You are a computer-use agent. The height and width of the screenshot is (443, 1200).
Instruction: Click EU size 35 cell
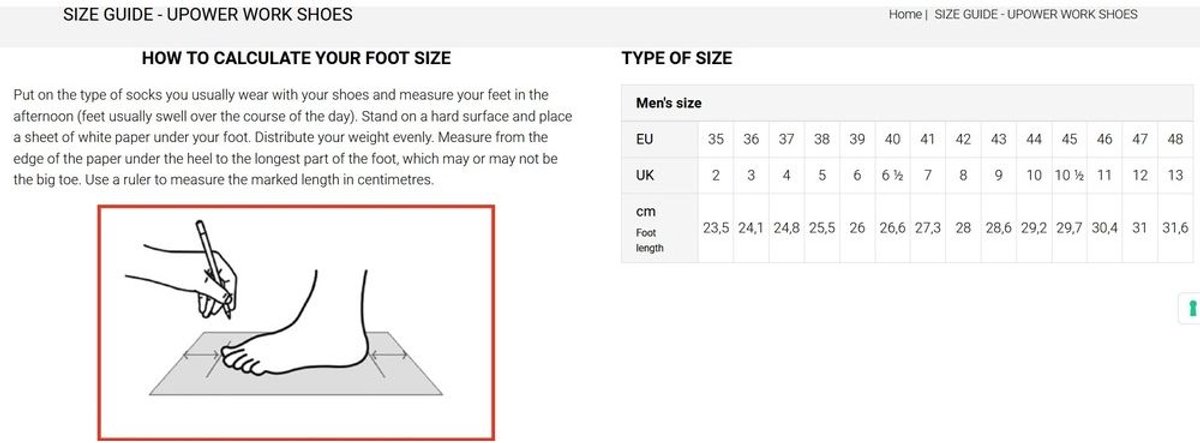click(716, 140)
